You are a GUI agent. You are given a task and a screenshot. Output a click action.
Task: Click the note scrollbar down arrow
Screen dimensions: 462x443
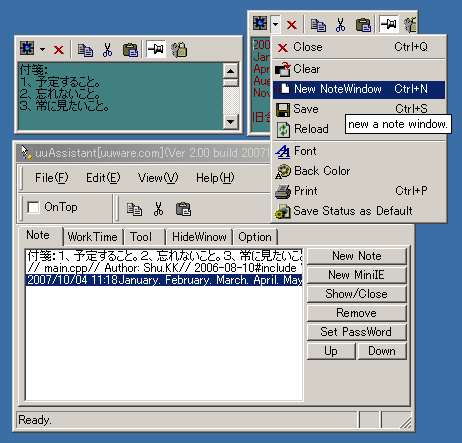pos(231,121)
